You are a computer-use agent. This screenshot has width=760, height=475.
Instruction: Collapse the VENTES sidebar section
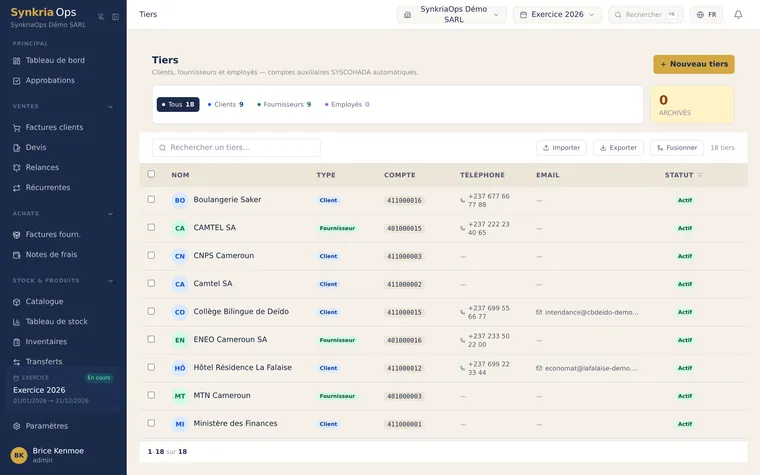pyautogui.click(x=111, y=107)
